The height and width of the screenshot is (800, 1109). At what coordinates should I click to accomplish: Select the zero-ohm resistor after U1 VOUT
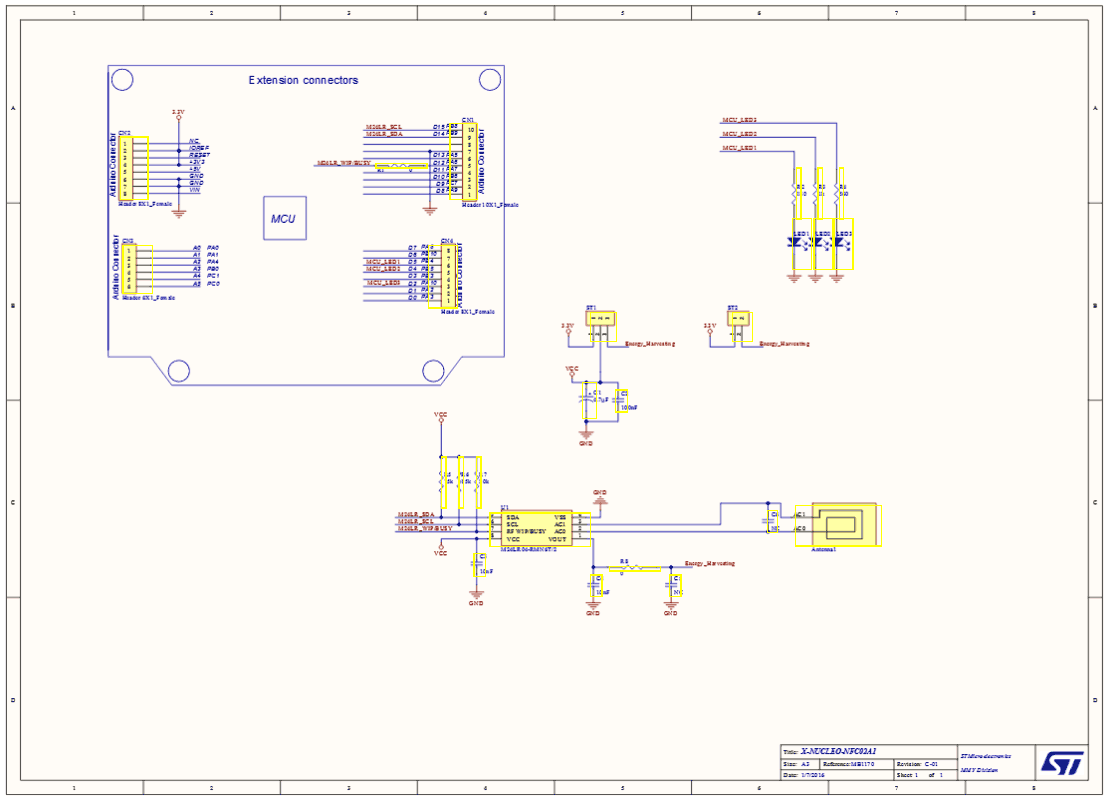coord(634,567)
